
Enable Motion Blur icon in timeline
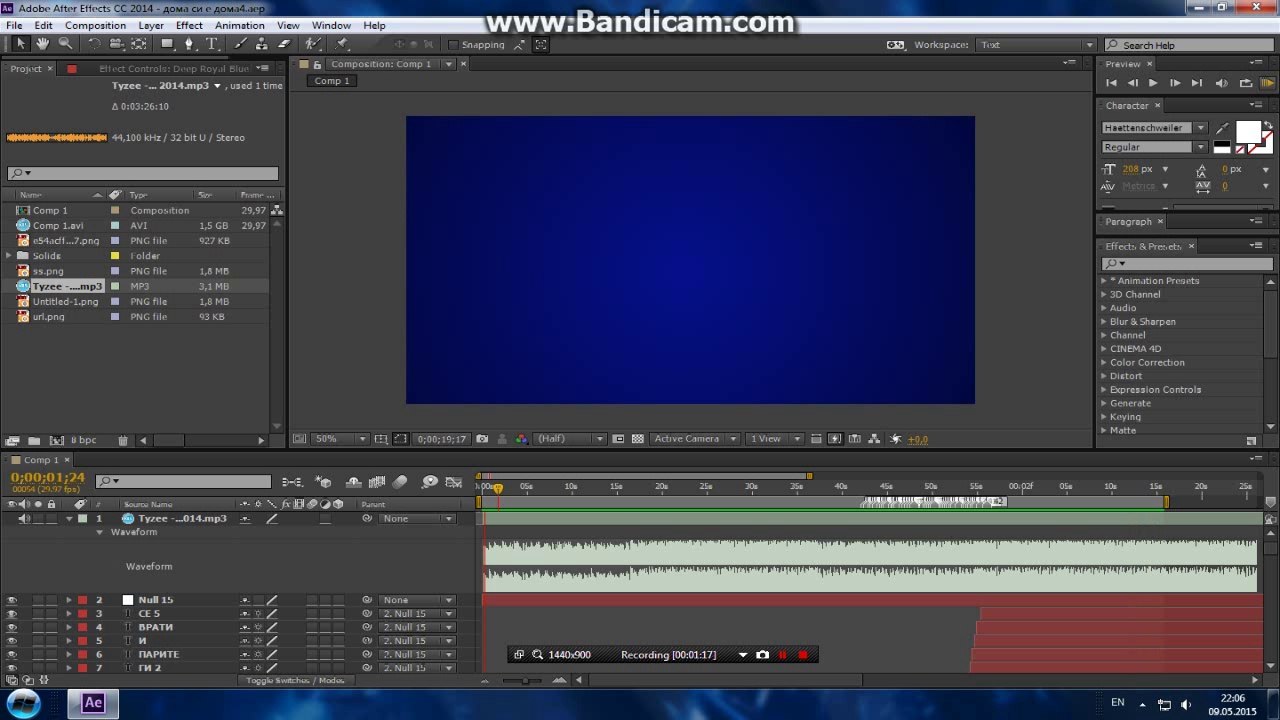point(400,482)
